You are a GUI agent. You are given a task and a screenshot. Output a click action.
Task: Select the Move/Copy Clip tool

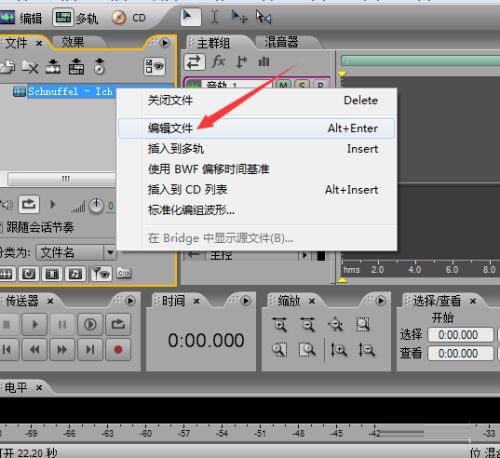tap(239, 17)
